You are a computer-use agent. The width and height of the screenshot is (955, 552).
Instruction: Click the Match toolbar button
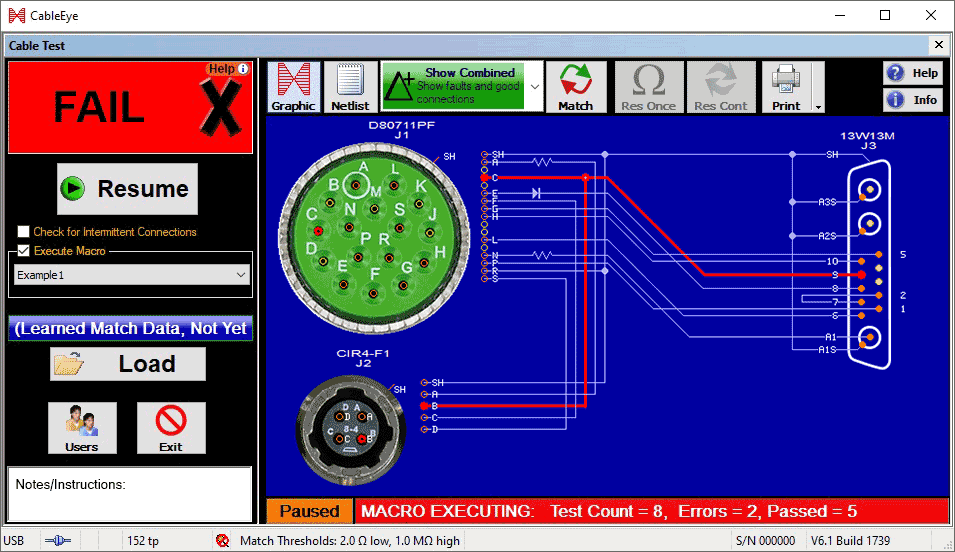[575, 87]
